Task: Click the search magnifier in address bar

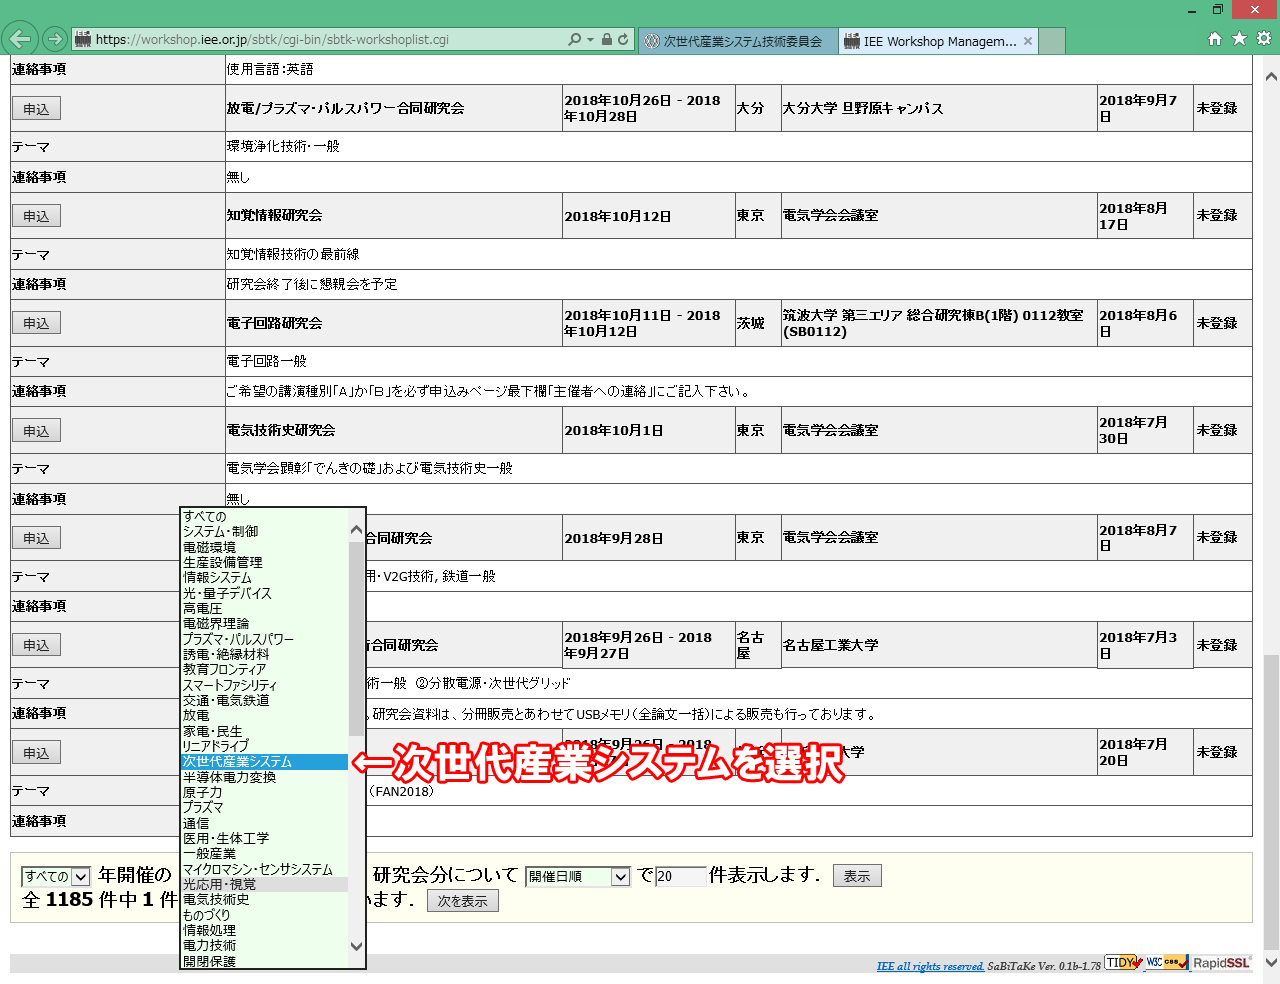Action: (x=574, y=39)
